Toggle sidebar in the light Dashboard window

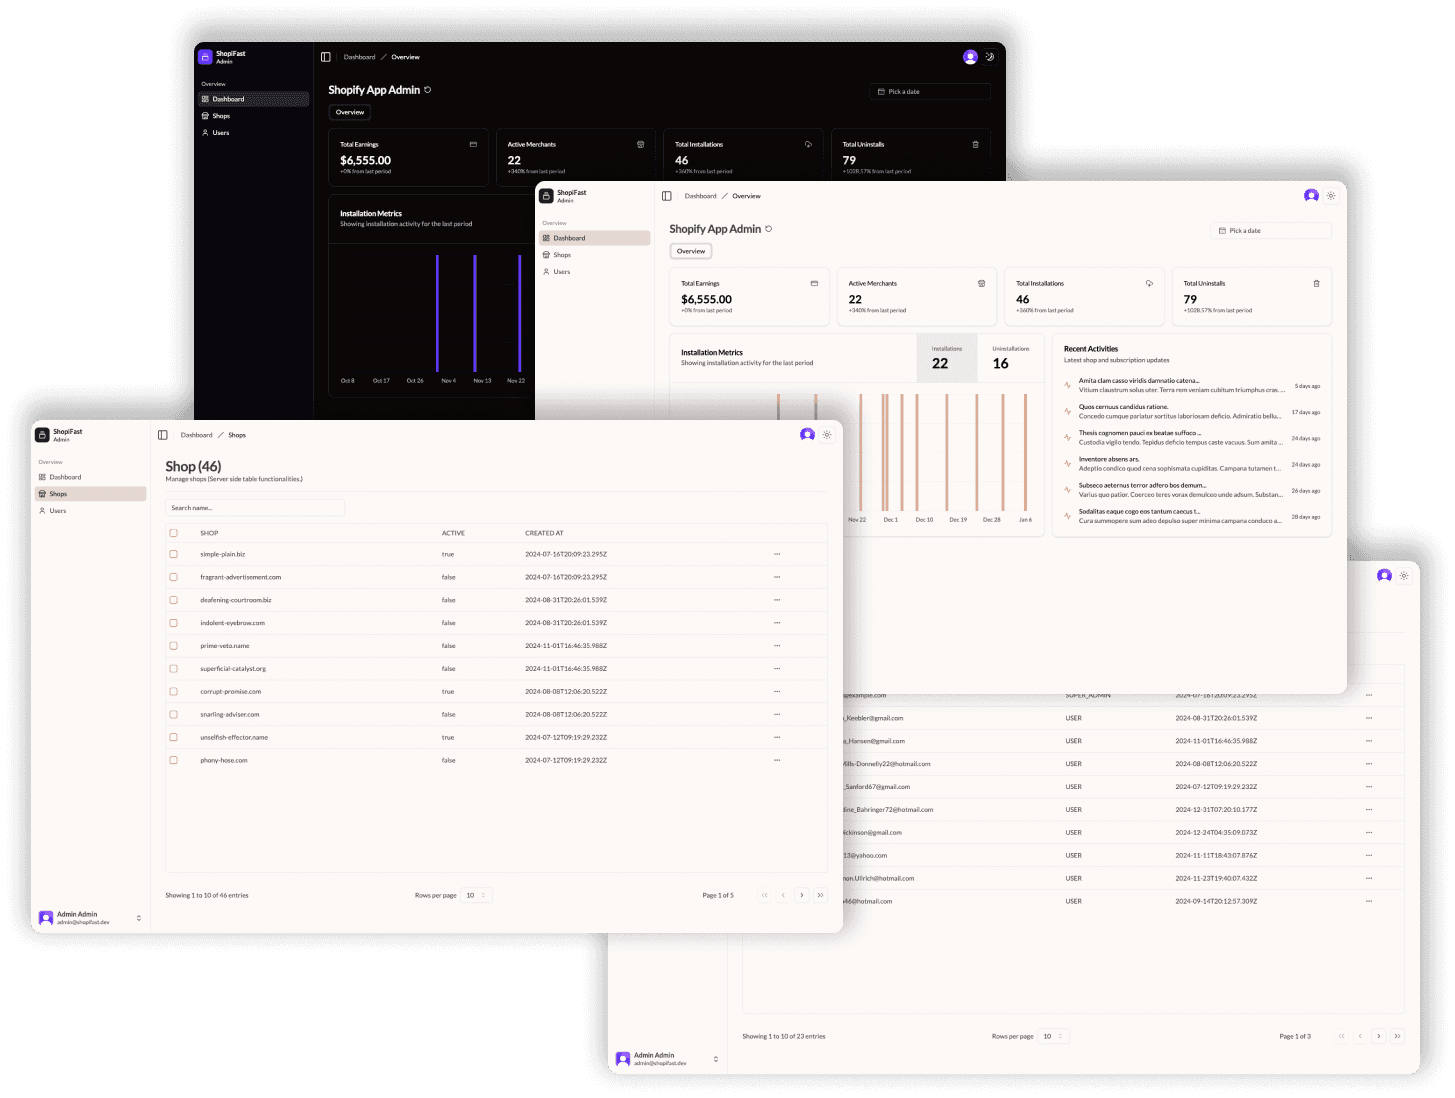(x=667, y=196)
